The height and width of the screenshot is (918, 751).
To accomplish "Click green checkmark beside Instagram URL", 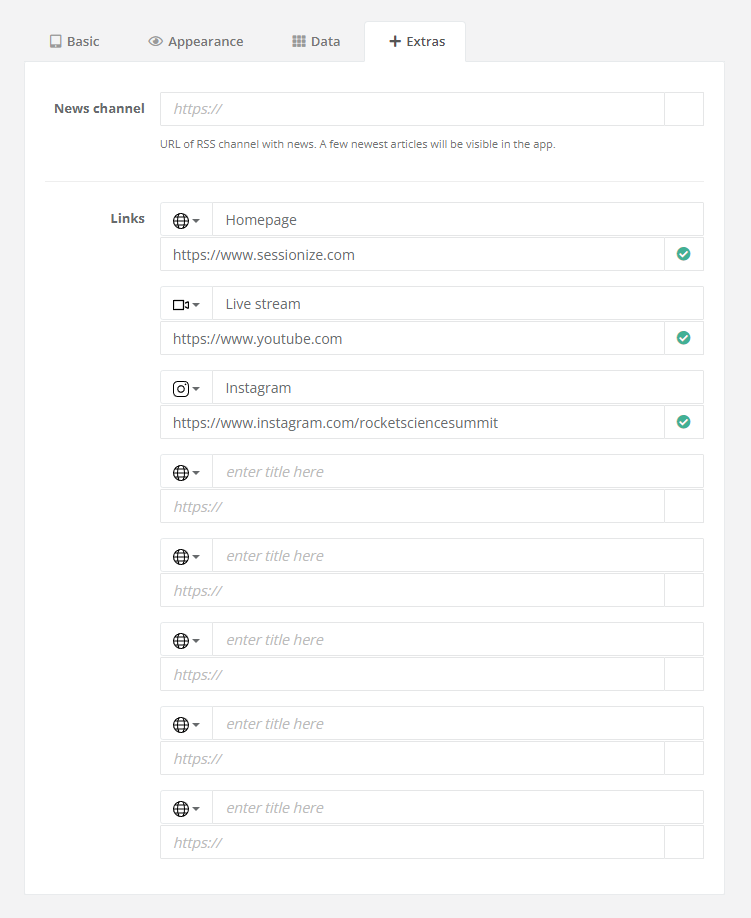I will (x=684, y=422).
